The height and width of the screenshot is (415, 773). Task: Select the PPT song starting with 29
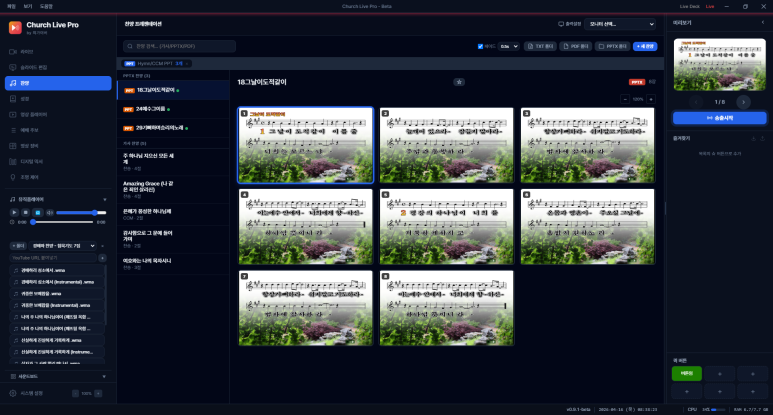tap(173, 128)
